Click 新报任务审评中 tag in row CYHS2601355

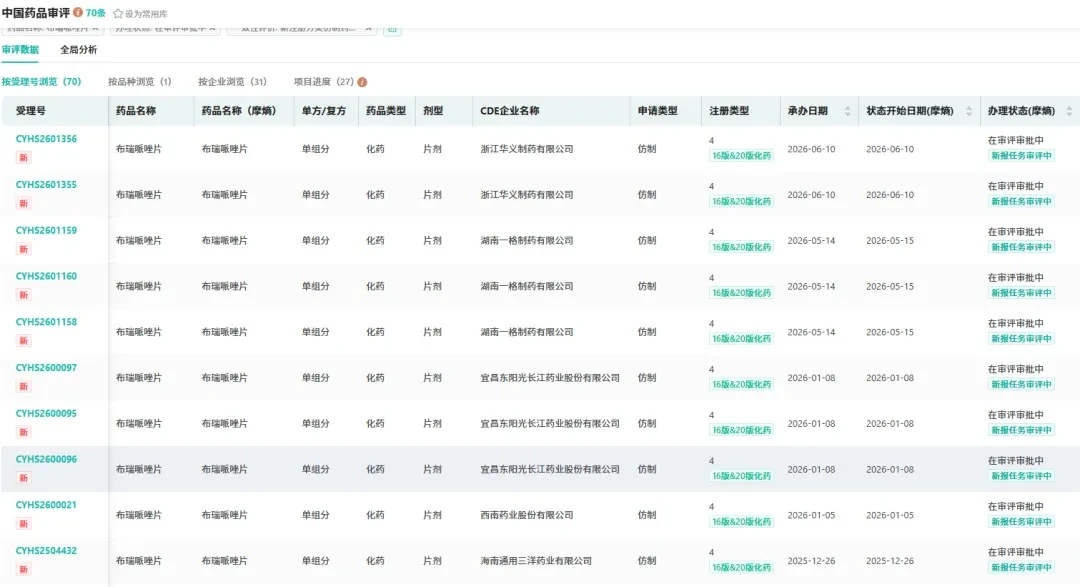(x=1021, y=201)
